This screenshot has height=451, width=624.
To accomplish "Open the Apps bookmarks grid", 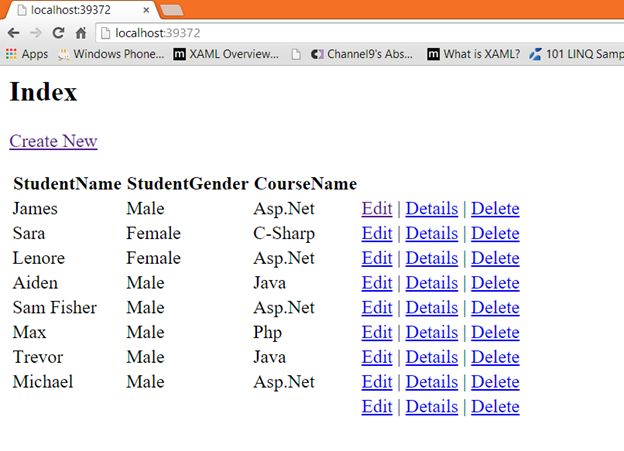I will click(27, 54).
